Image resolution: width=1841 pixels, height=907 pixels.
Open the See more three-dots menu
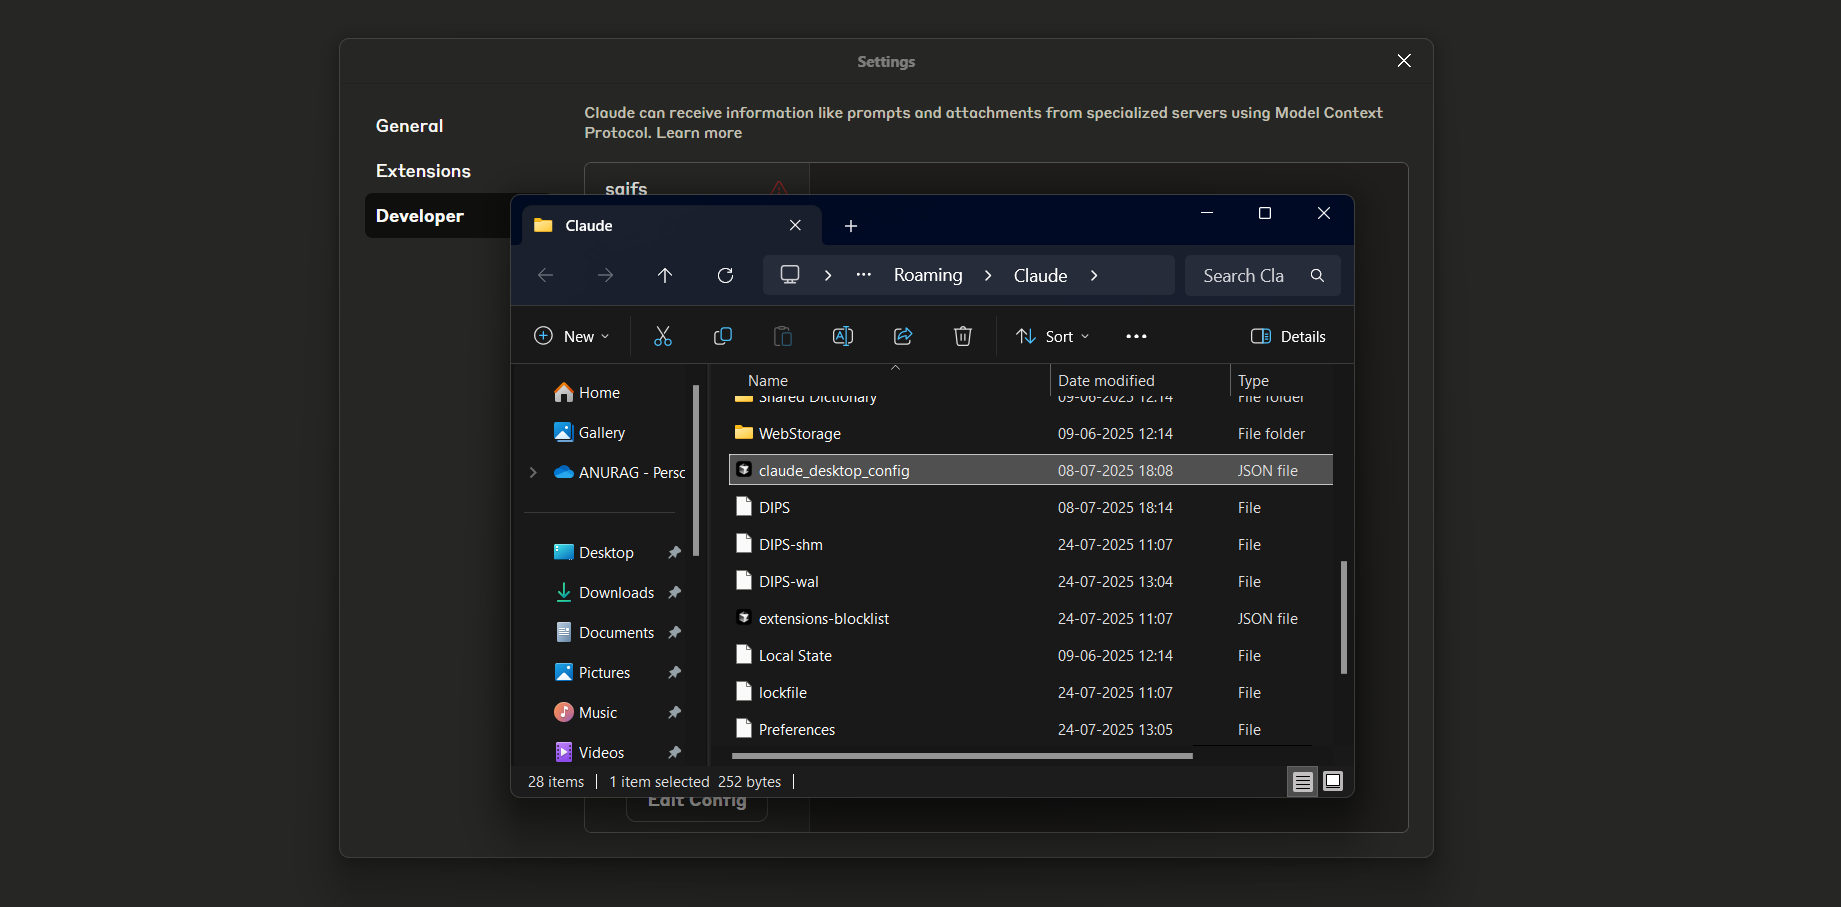click(1136, 336)
